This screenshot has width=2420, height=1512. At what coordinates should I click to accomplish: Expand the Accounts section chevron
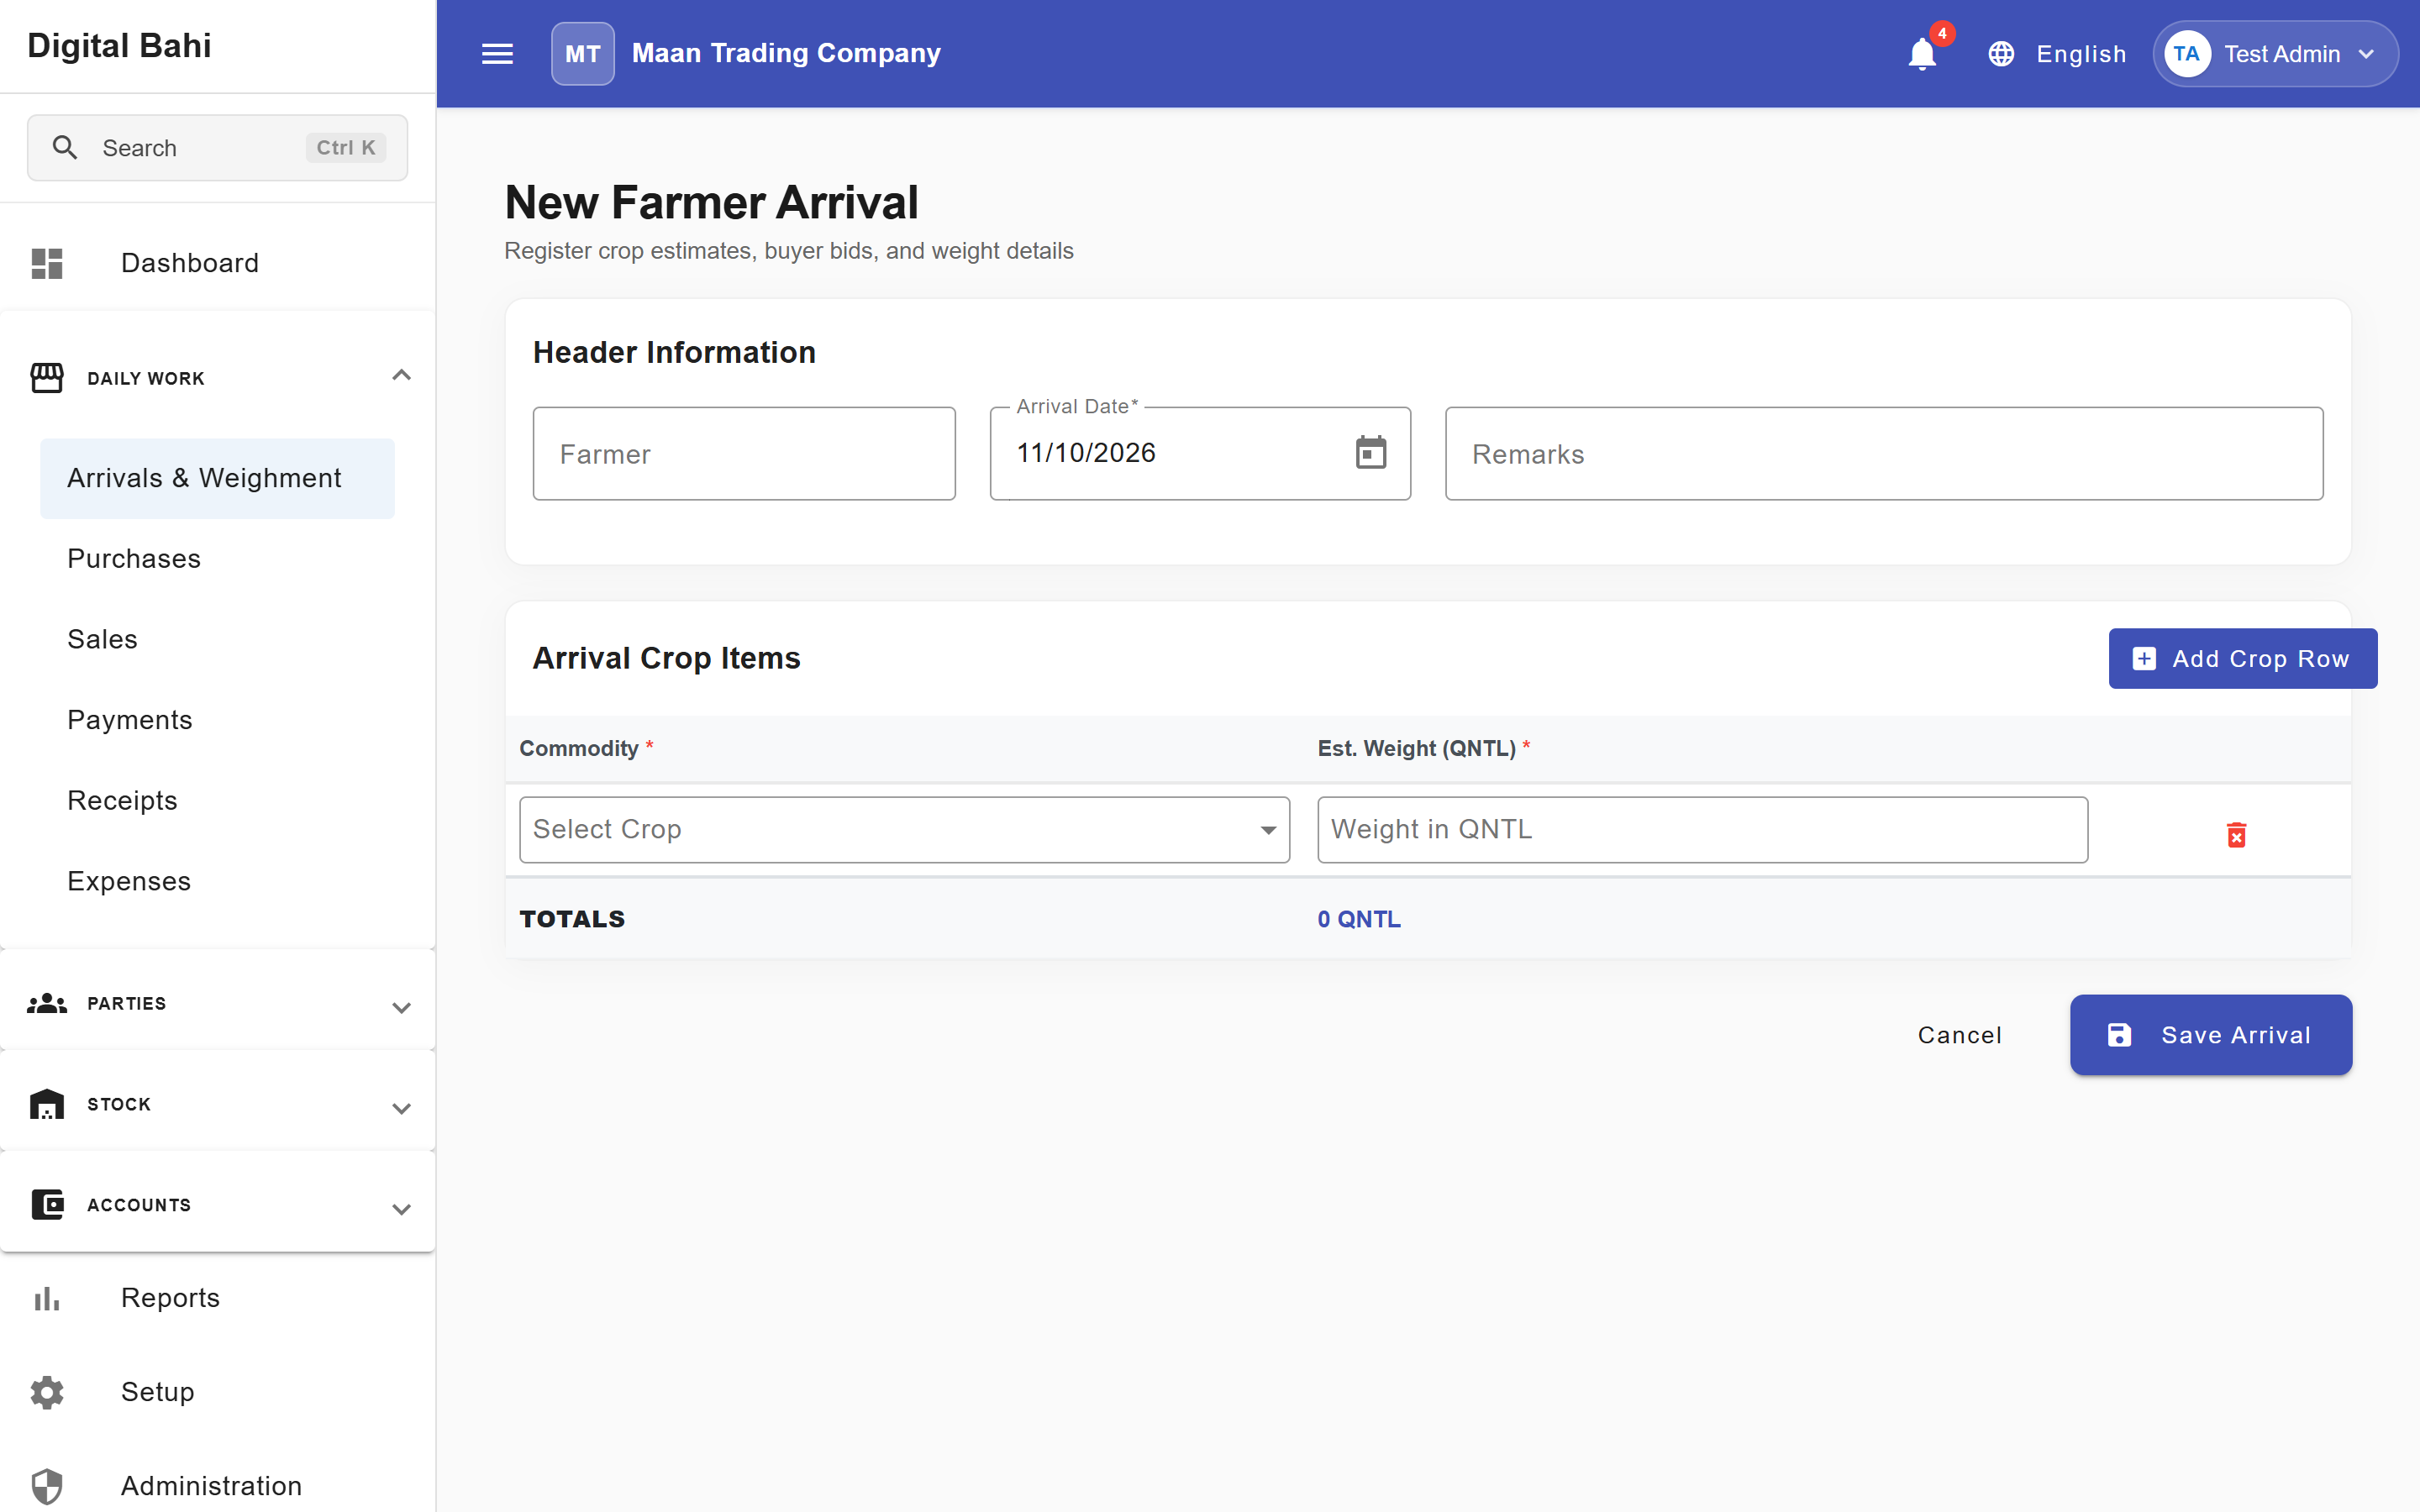click(401, 1209)
